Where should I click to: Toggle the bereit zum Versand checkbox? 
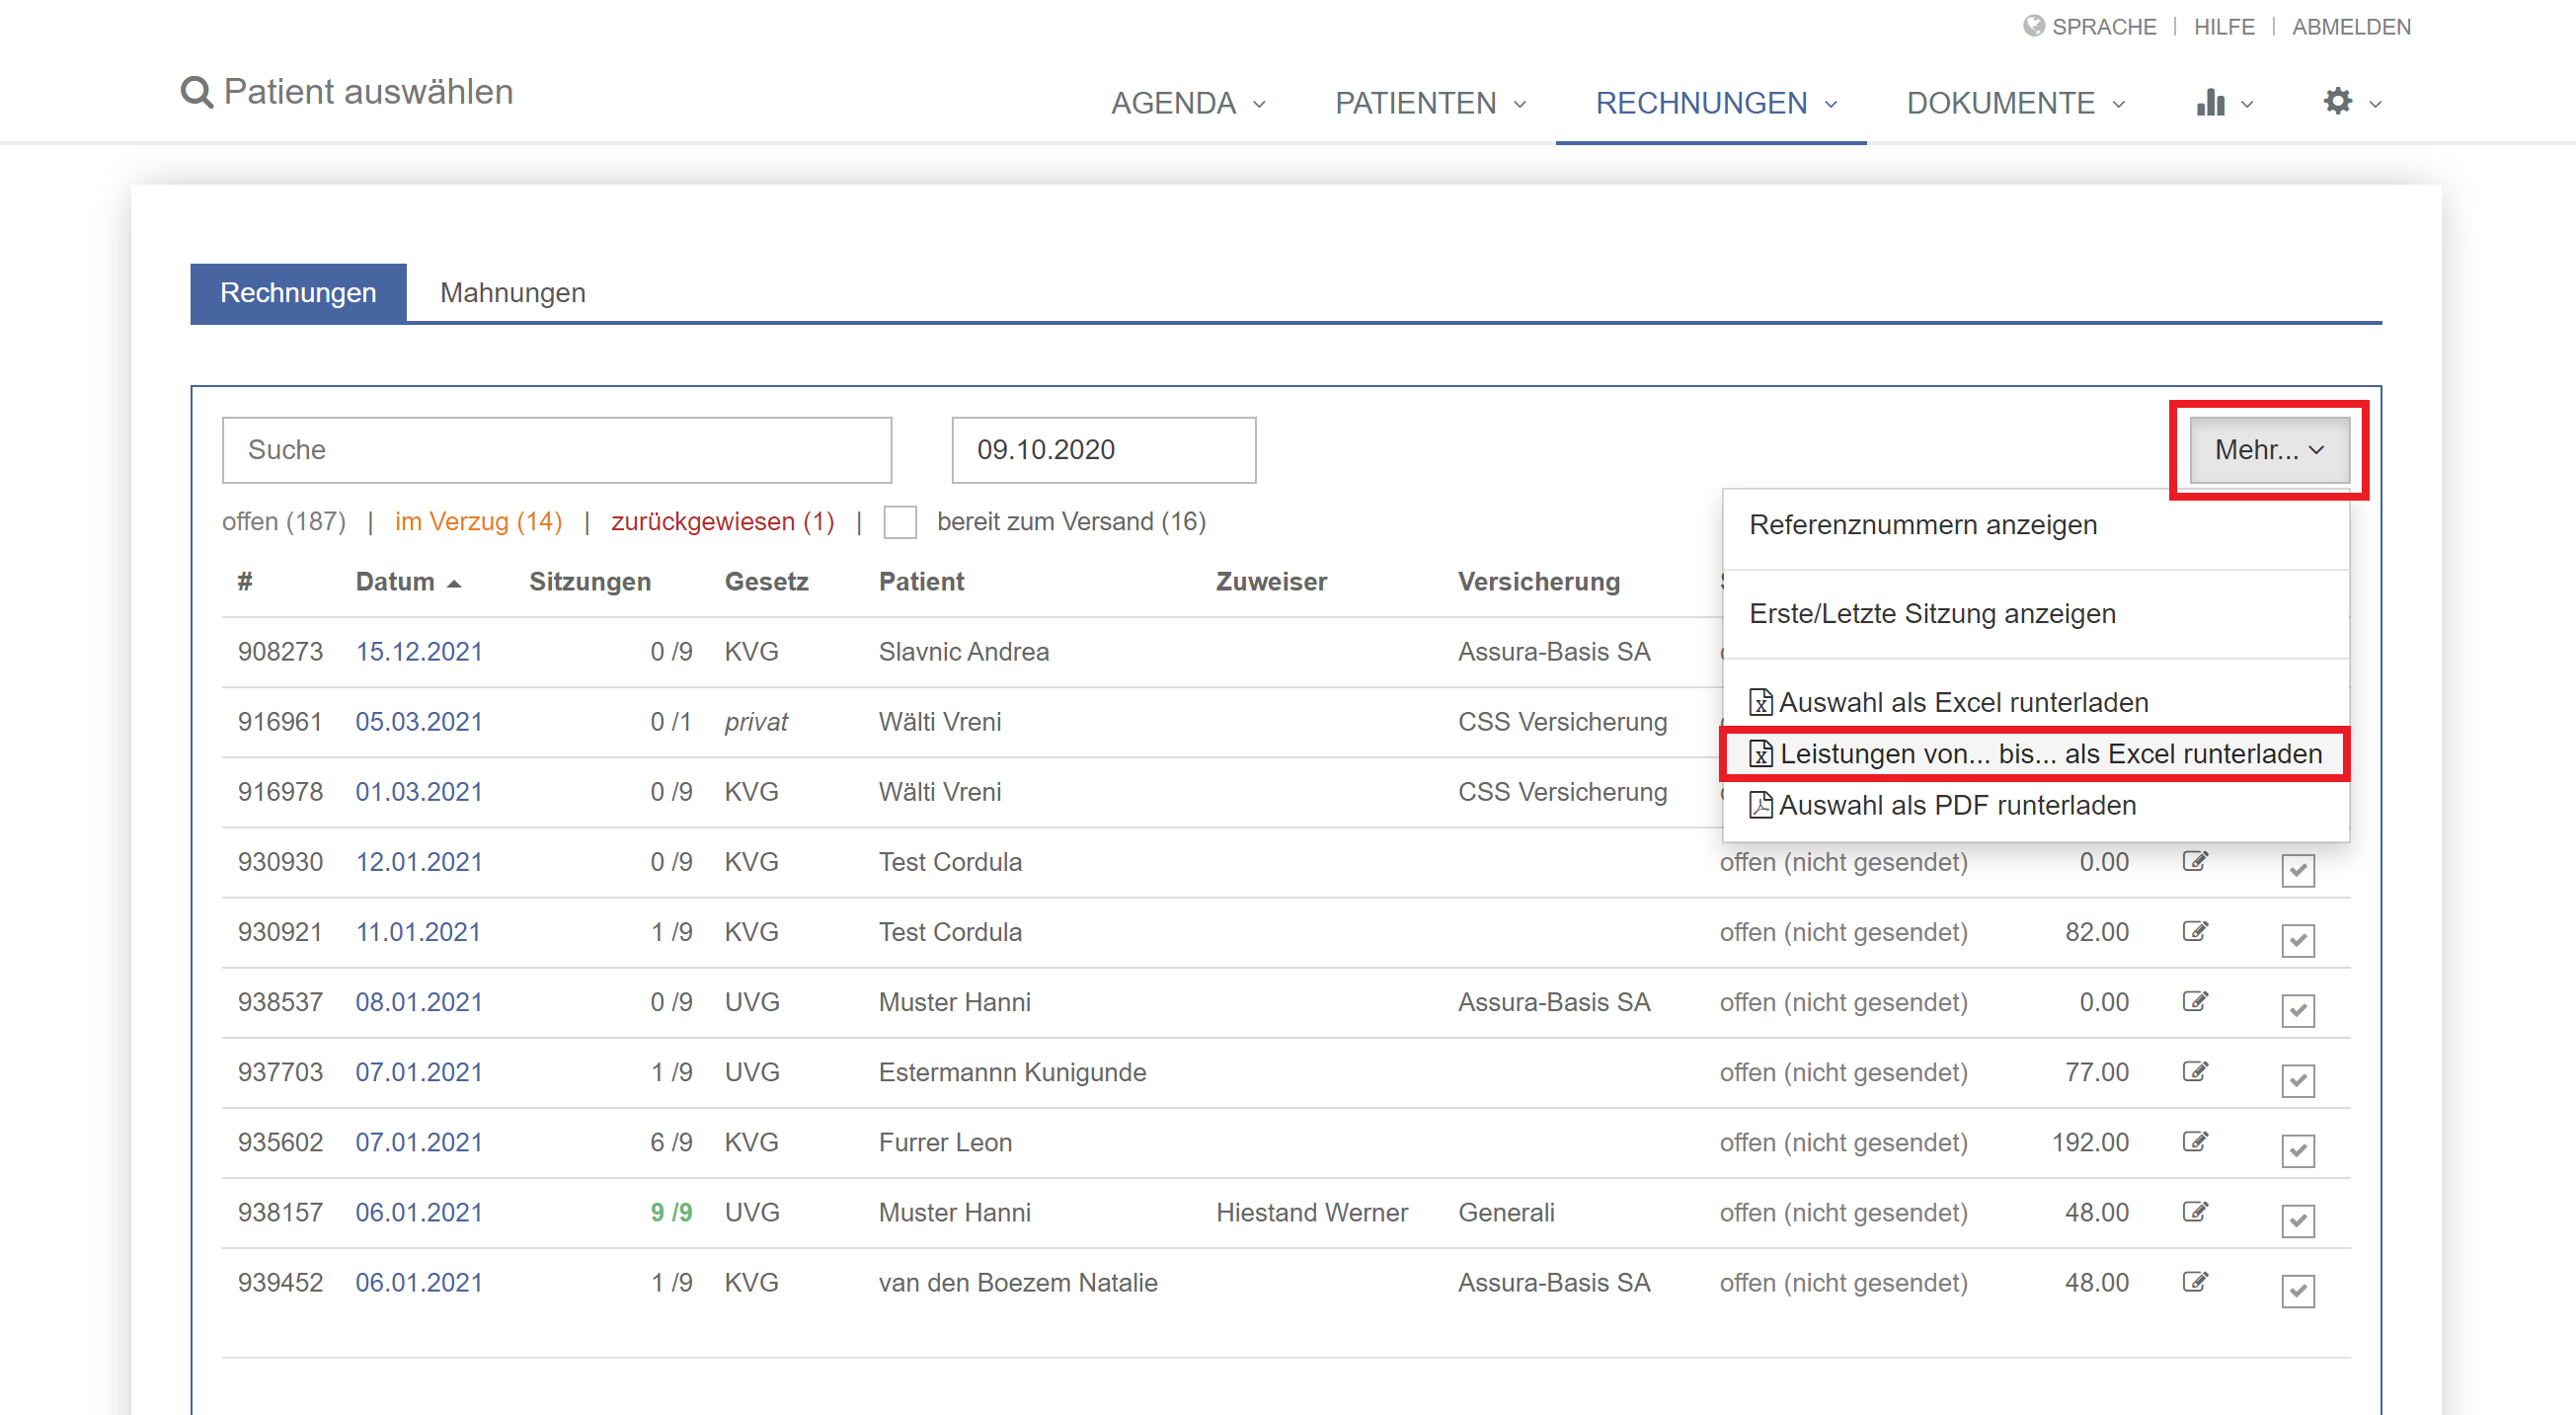900,522
